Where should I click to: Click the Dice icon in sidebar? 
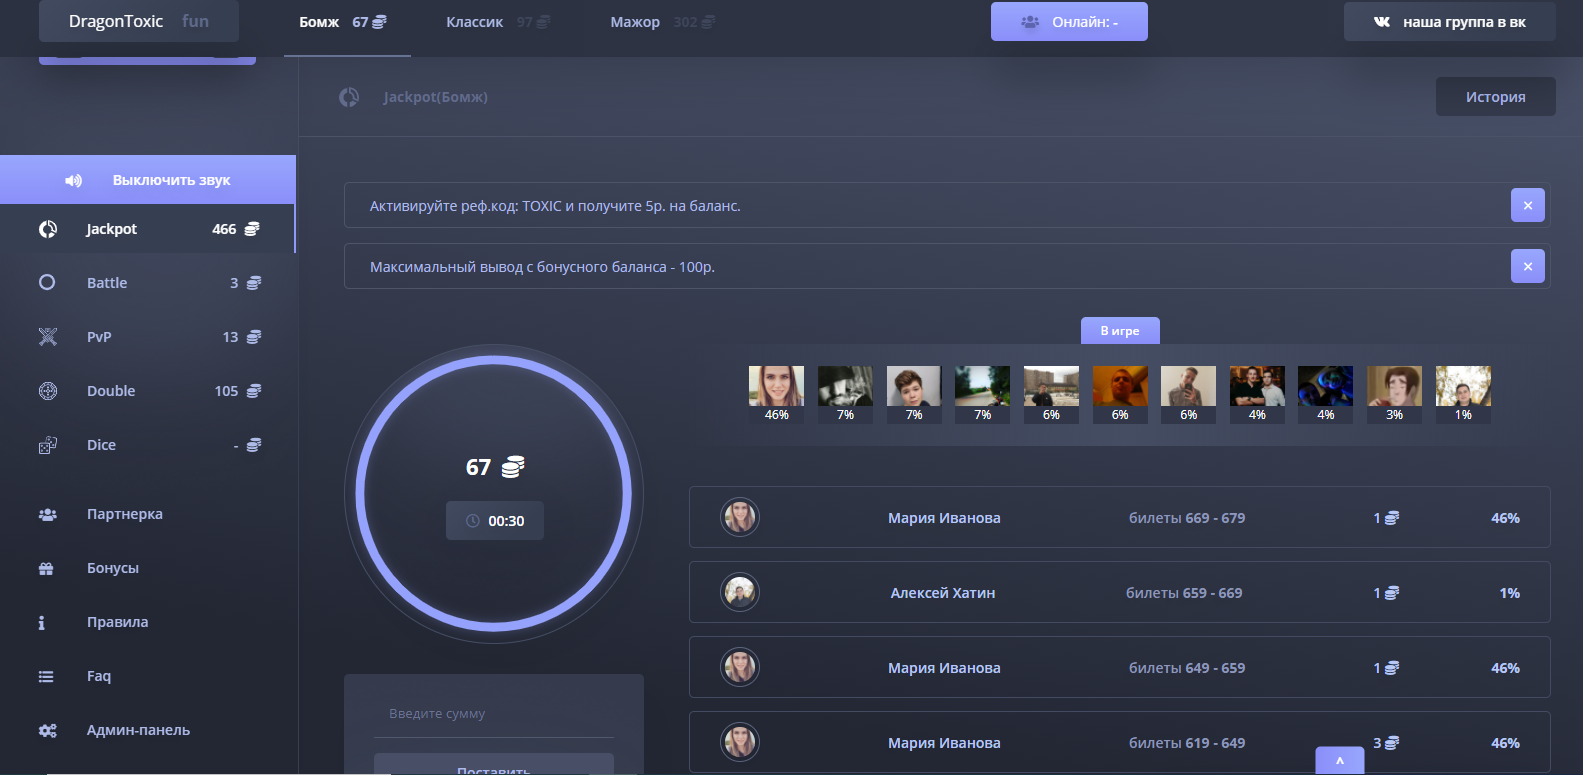(48, 445)
